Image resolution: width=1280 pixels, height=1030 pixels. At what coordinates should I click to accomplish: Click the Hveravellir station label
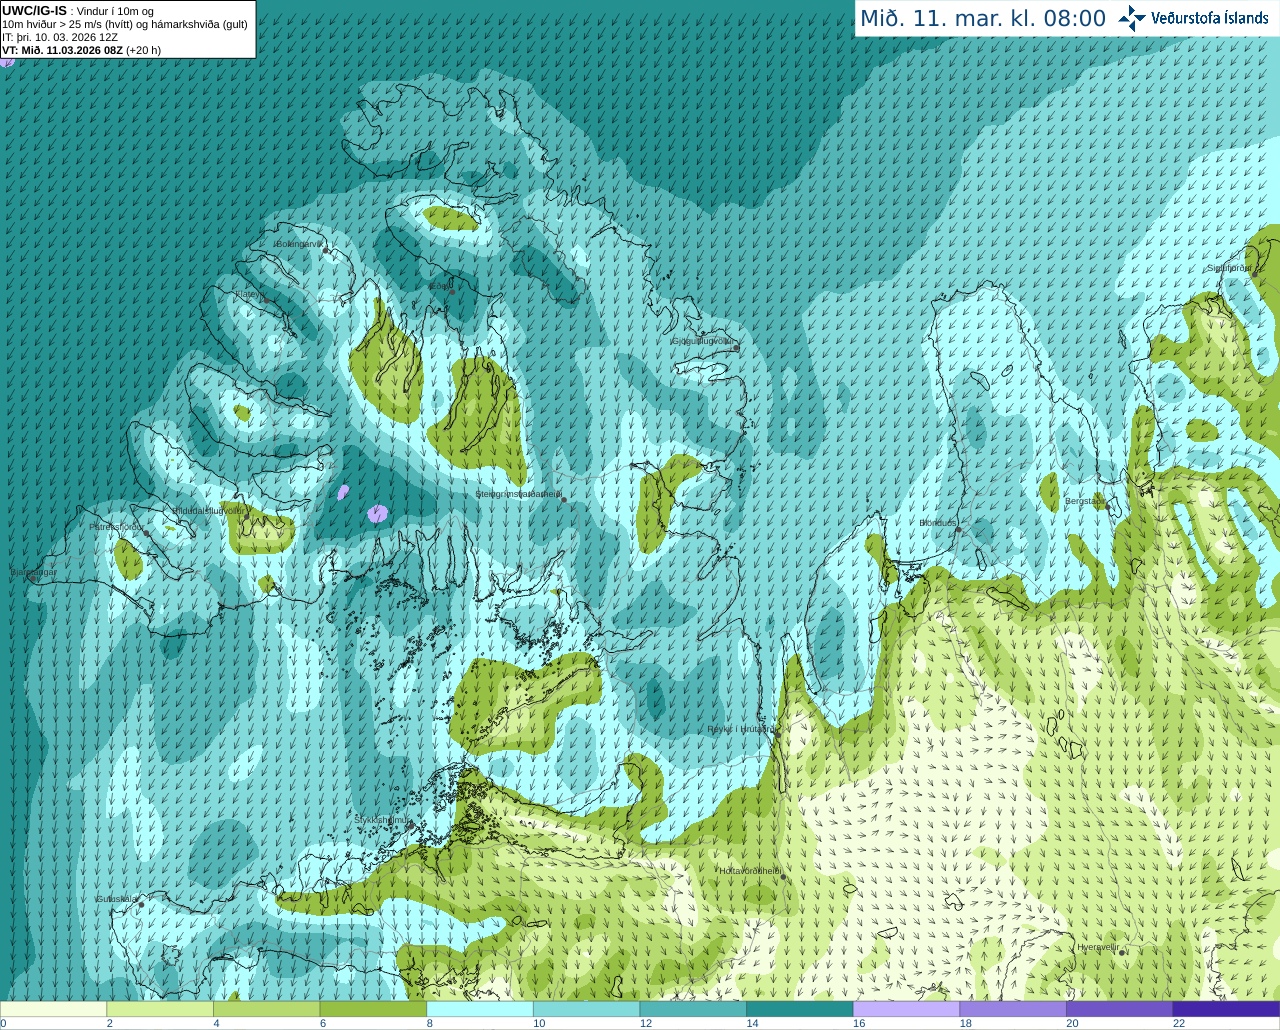click(x=1097, y=946)
